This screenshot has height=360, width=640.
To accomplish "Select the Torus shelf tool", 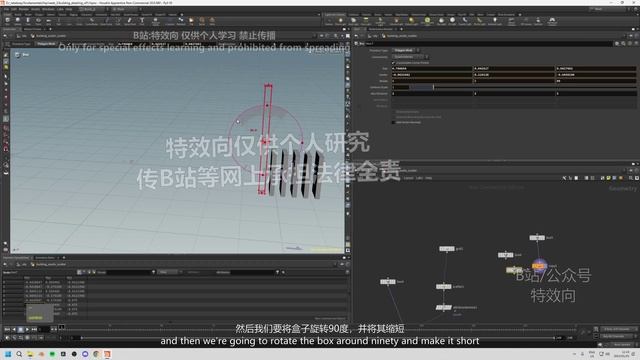I will coord(38,21).
